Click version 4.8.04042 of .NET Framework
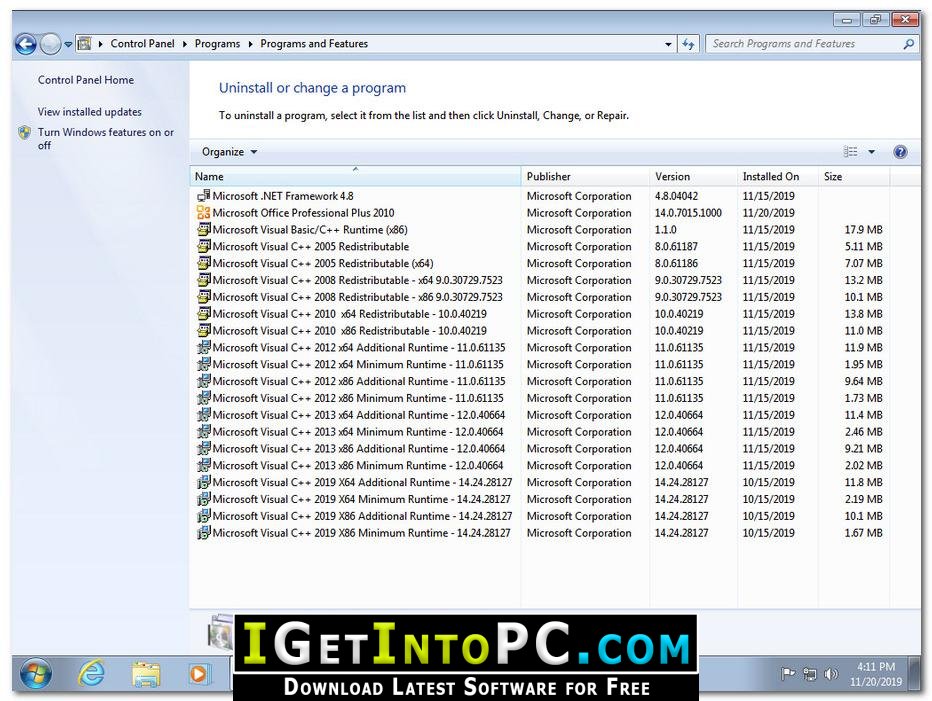This screenshot has width=932, height=701. click(x=676, y=196)
